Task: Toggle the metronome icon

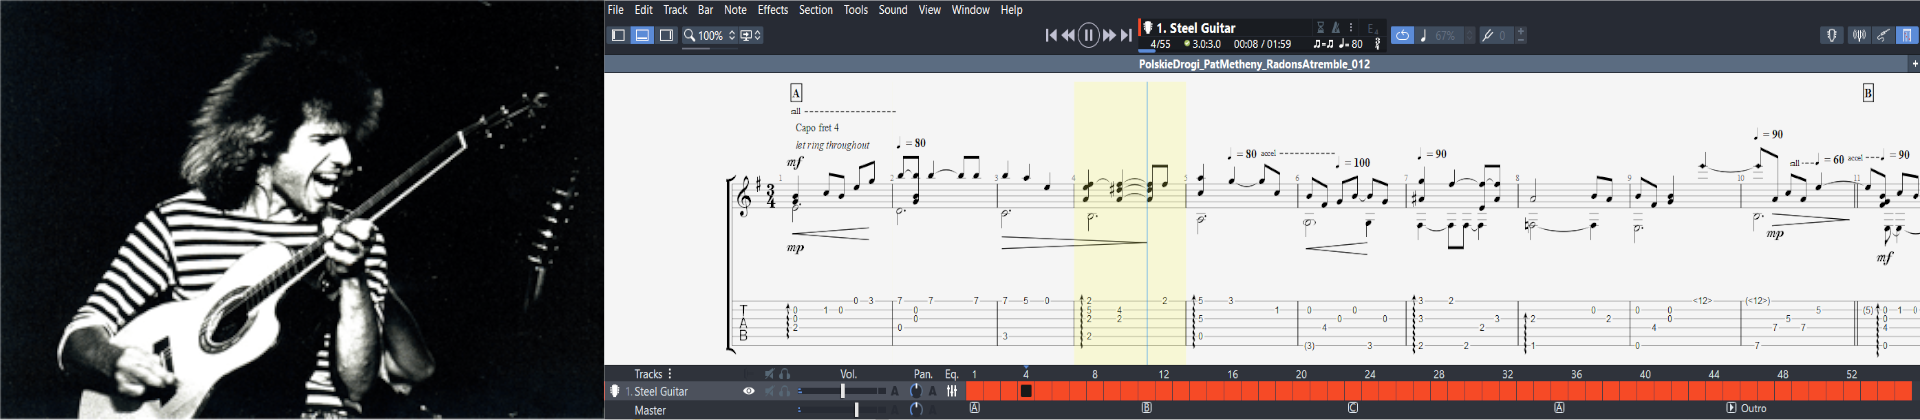Action: 1335,28
